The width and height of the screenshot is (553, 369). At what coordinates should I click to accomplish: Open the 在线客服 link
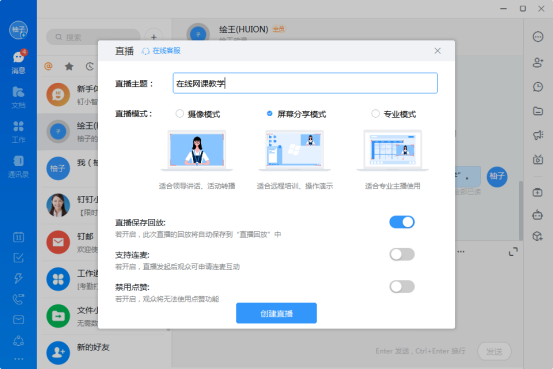161,51
